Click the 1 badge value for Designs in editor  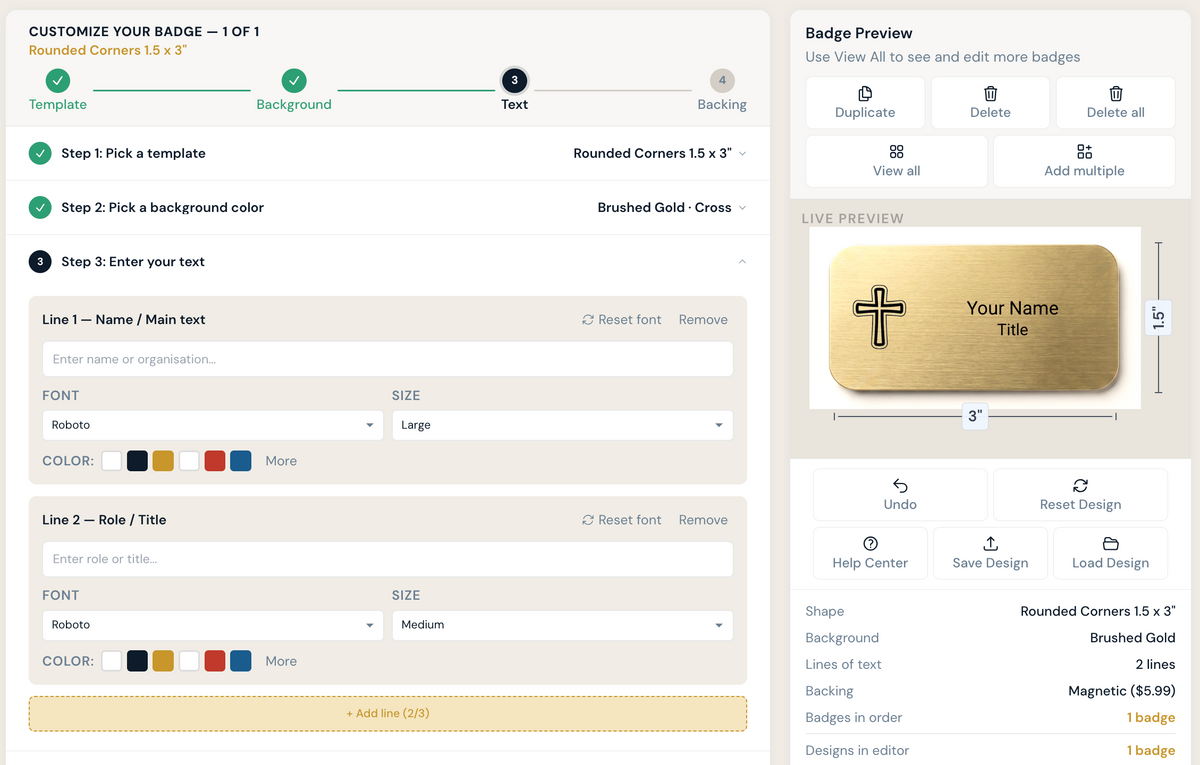(1151, 750)
